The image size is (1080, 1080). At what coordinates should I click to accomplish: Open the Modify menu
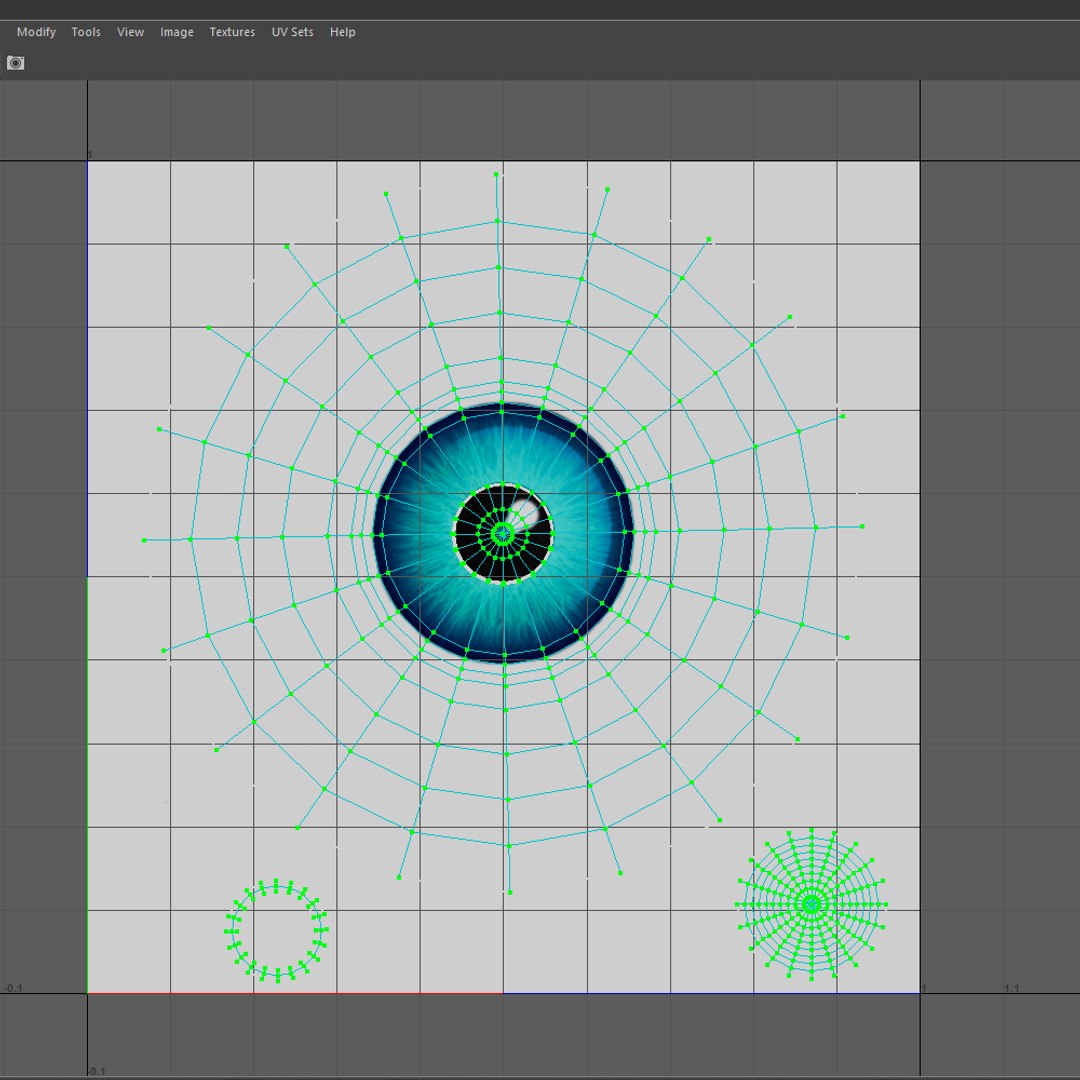[x=37, y=32]
